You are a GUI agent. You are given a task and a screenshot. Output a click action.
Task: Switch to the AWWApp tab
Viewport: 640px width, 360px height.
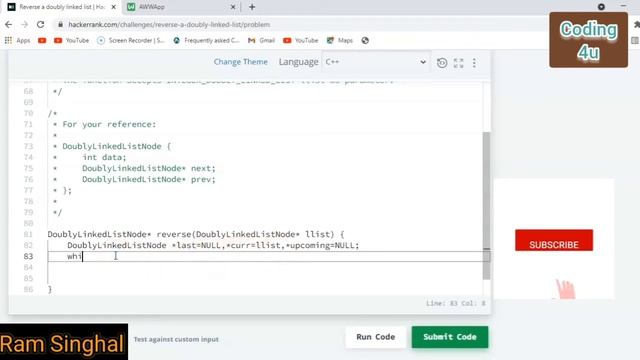point(181,7)
